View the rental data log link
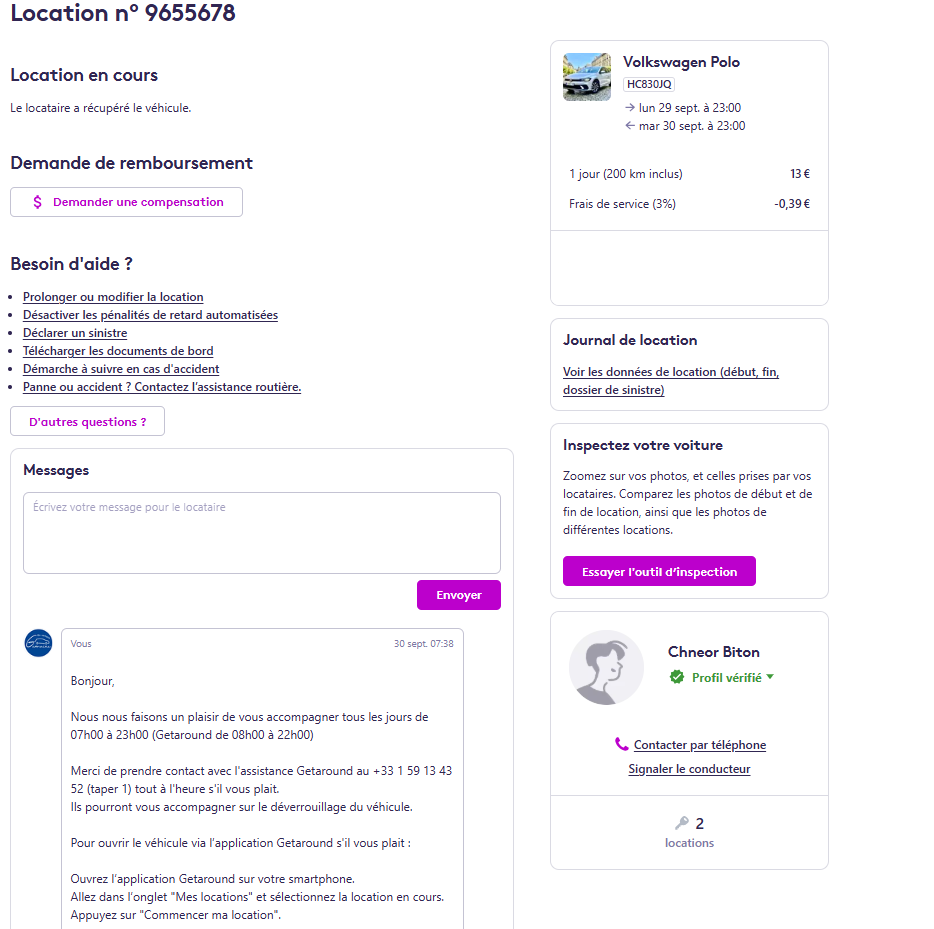 (671, 381)
